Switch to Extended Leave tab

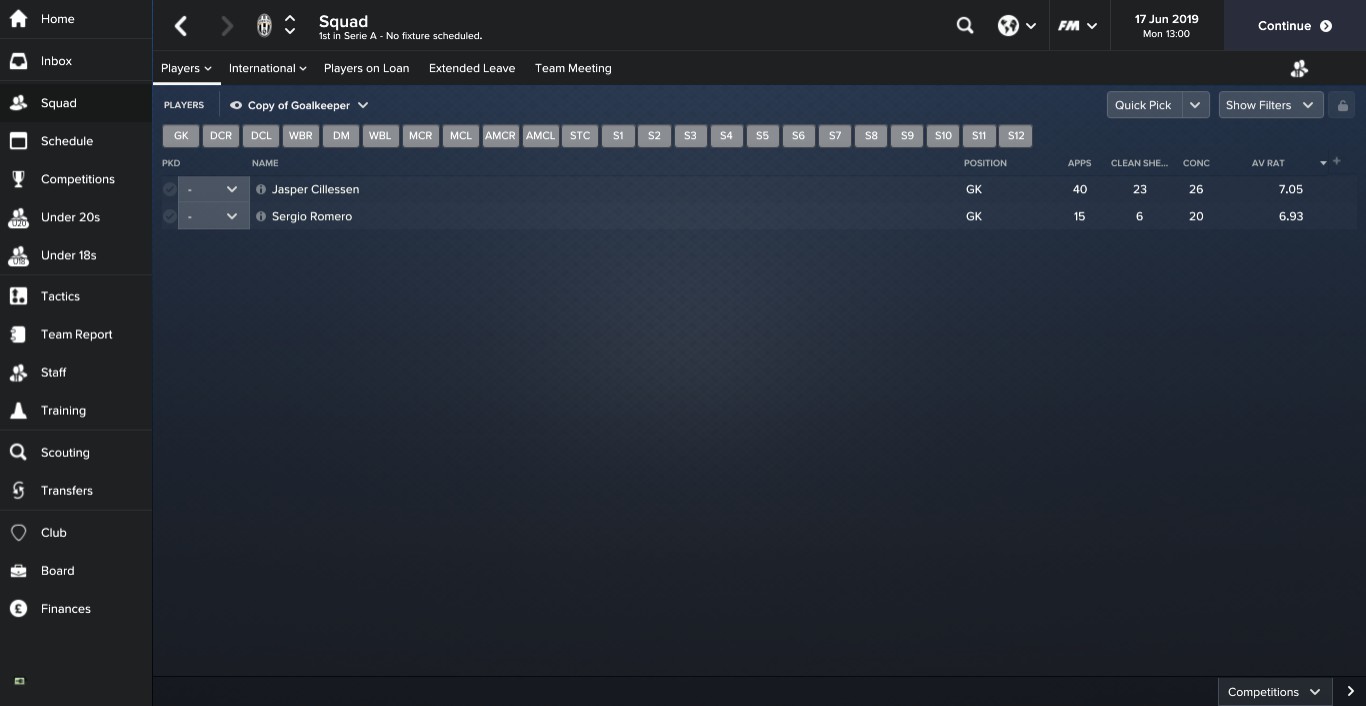pyautogui.click(x=472, y=68)
